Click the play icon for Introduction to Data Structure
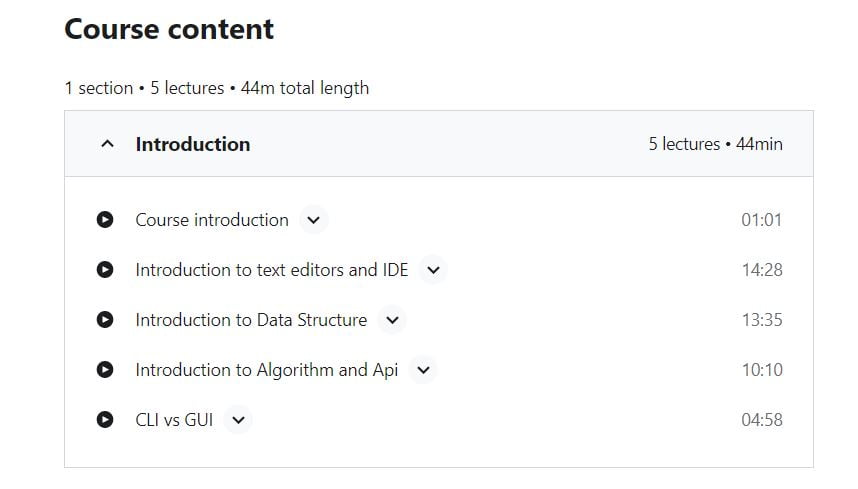Image resolution: width=858 pixels, height=489 pixels. point(105,319)
